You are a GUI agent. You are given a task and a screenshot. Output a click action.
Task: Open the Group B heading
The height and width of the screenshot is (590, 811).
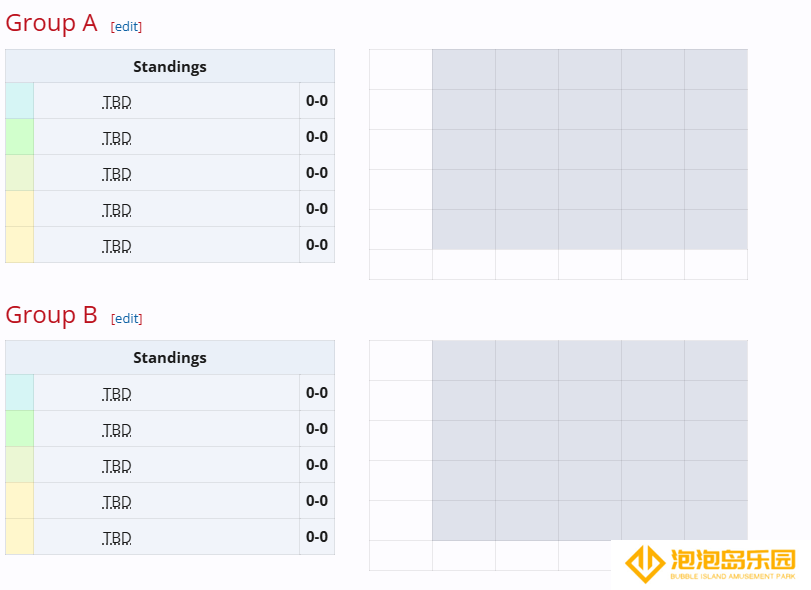pos(51,315)
